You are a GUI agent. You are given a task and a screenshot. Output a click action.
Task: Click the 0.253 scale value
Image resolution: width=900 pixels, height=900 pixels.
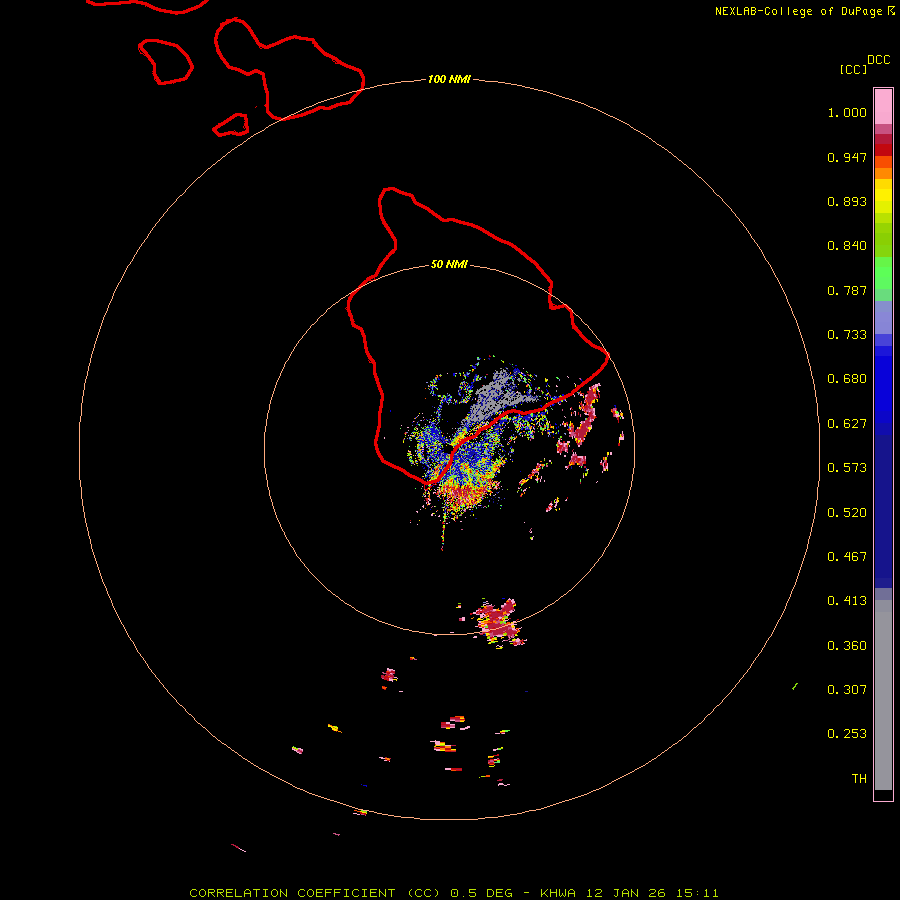847,734
